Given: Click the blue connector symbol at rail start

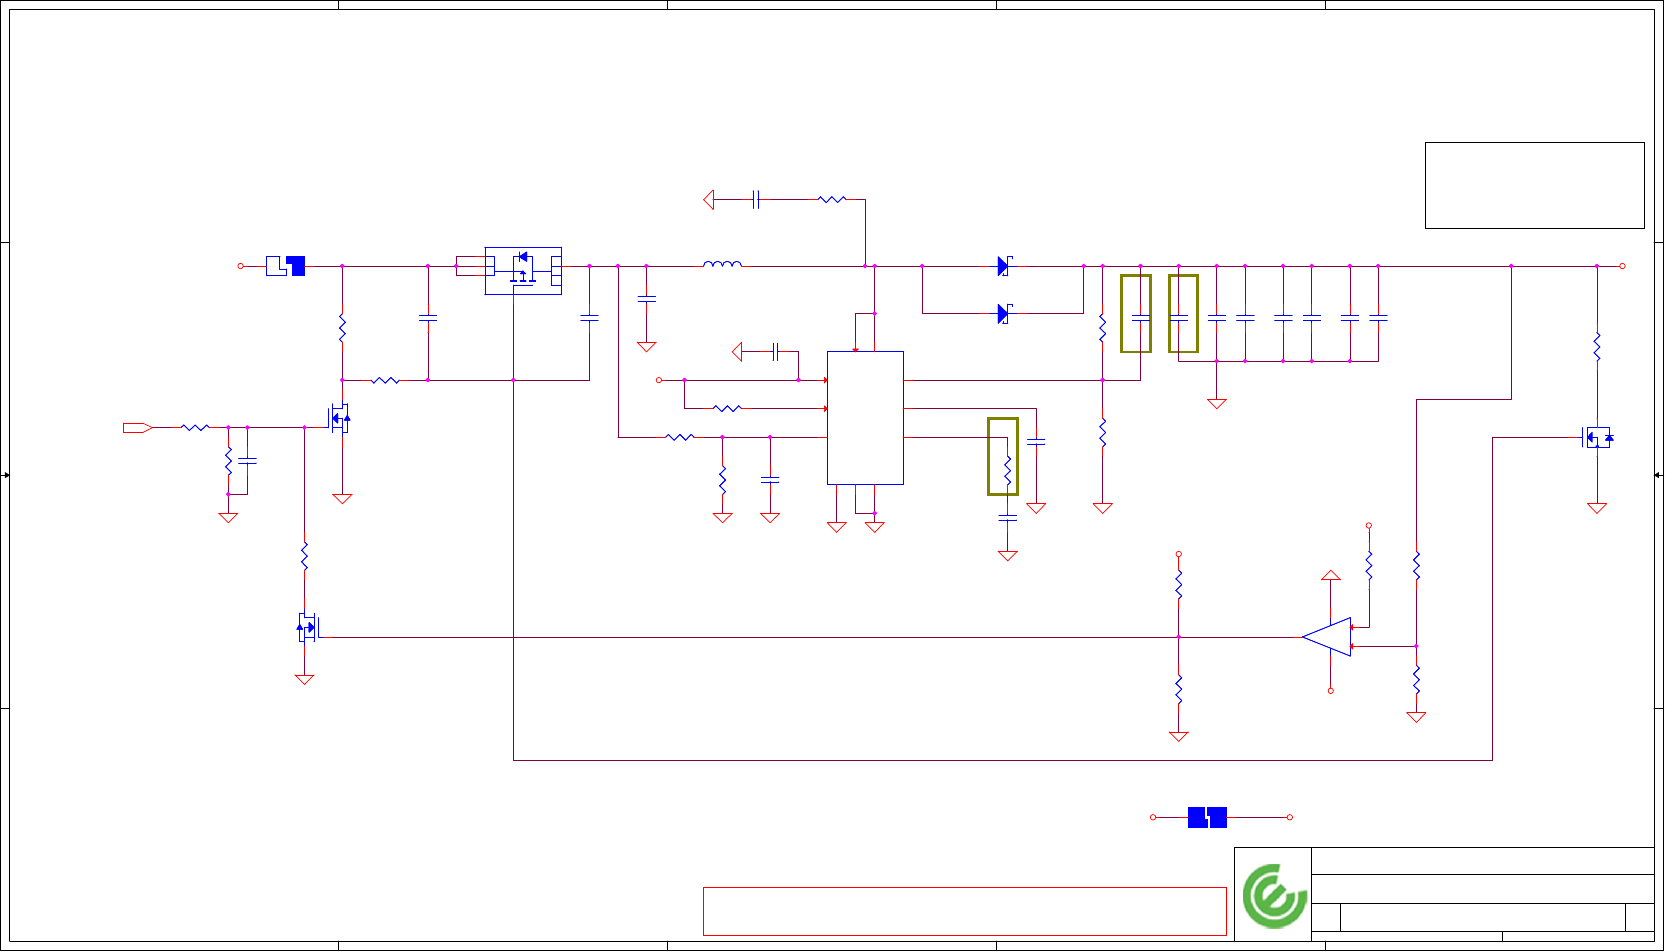Looking at the screenshot, I should point(285,266).
